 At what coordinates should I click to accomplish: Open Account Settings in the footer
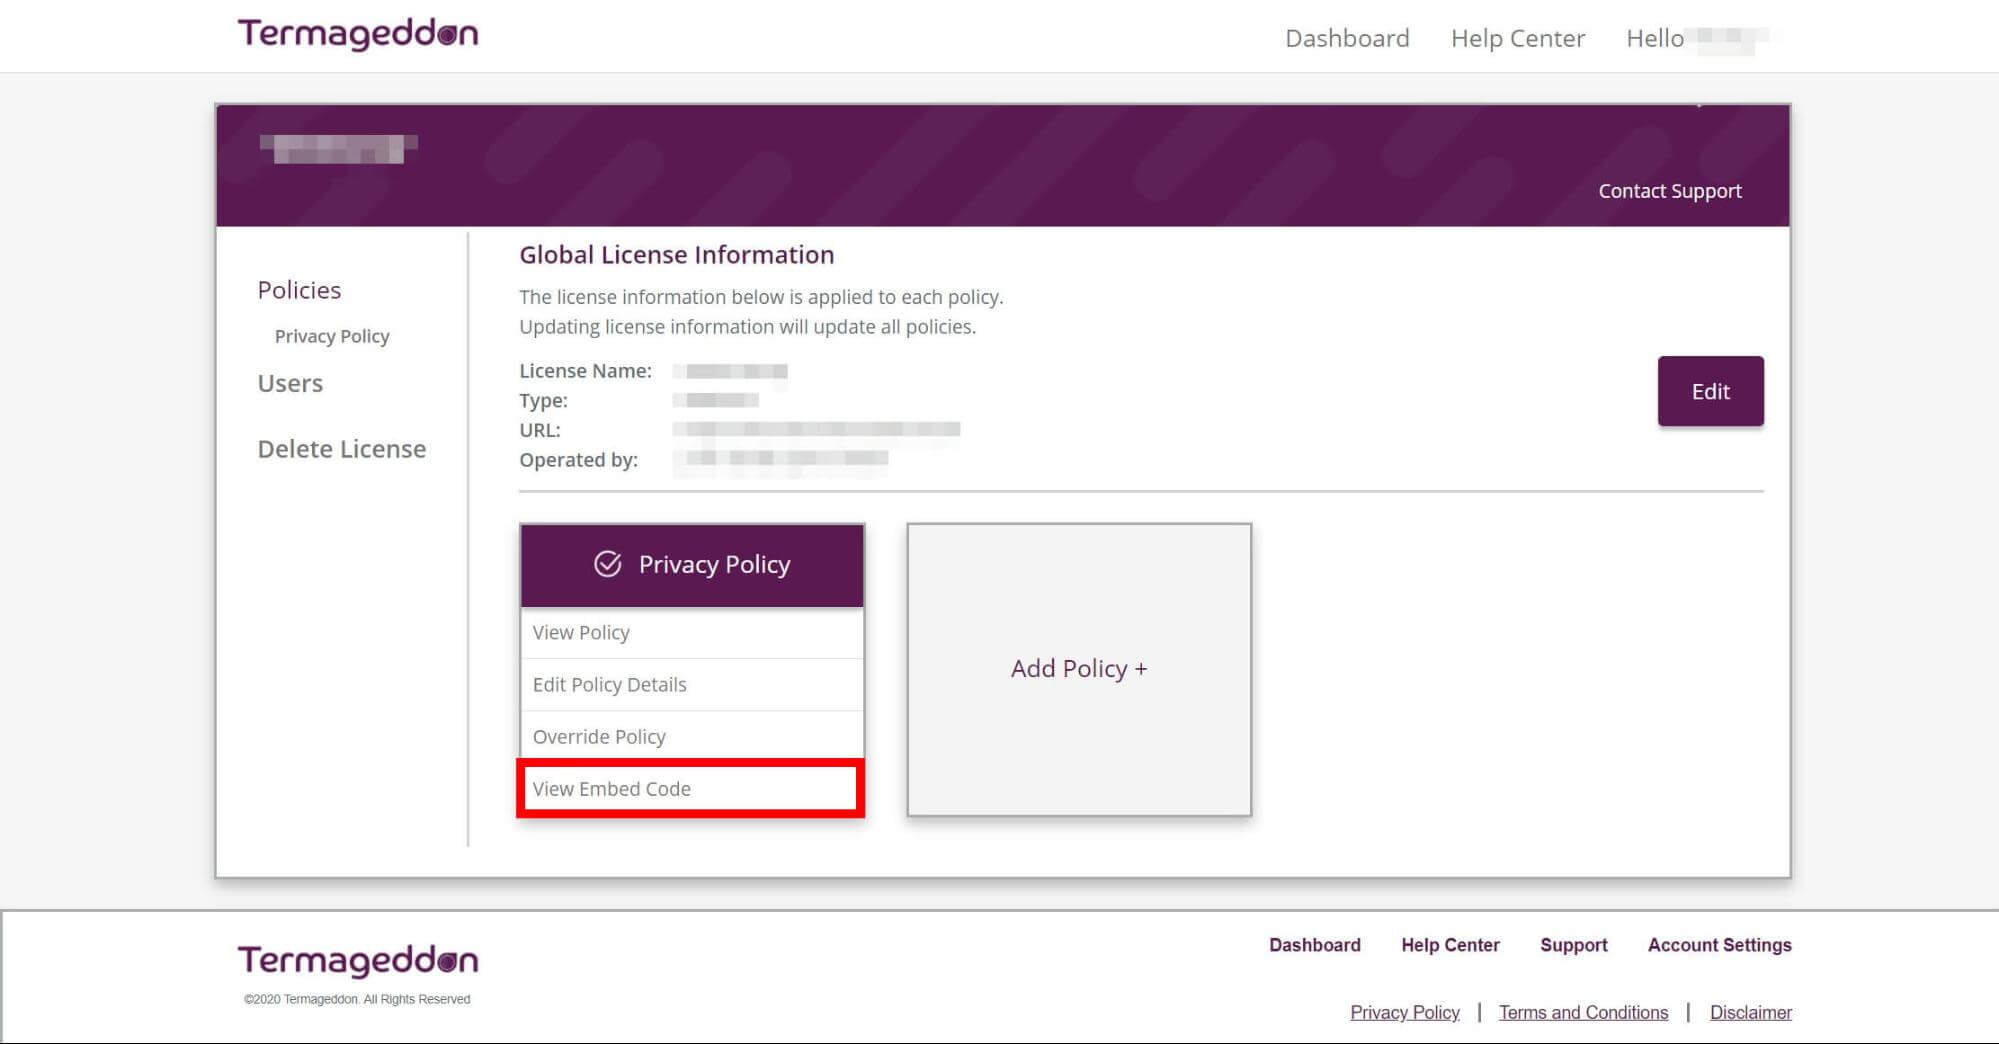1719,945
